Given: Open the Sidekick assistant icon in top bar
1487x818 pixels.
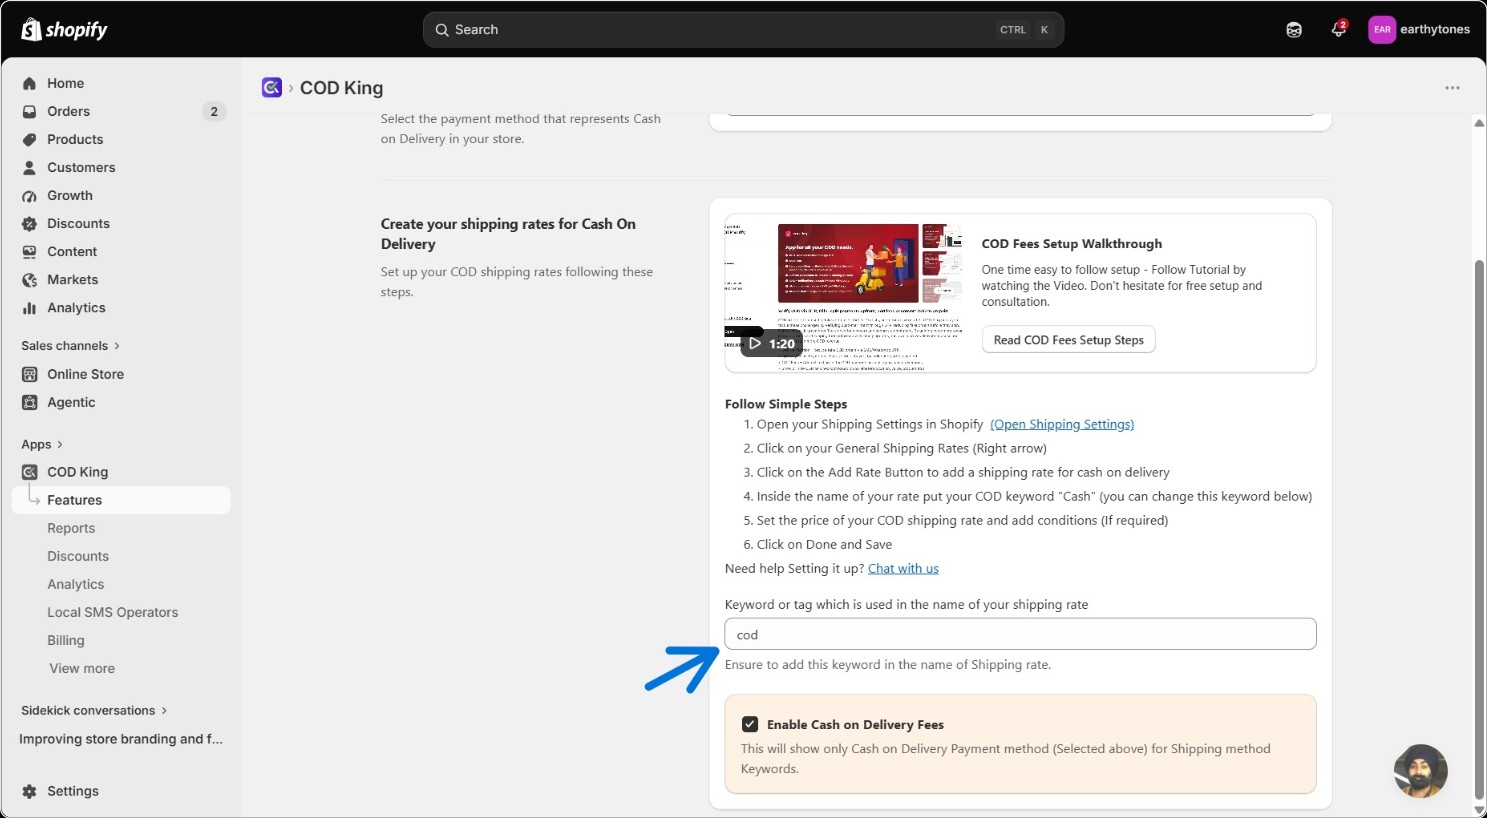Looking at the screenshot, I should (x=1294, y=30).
